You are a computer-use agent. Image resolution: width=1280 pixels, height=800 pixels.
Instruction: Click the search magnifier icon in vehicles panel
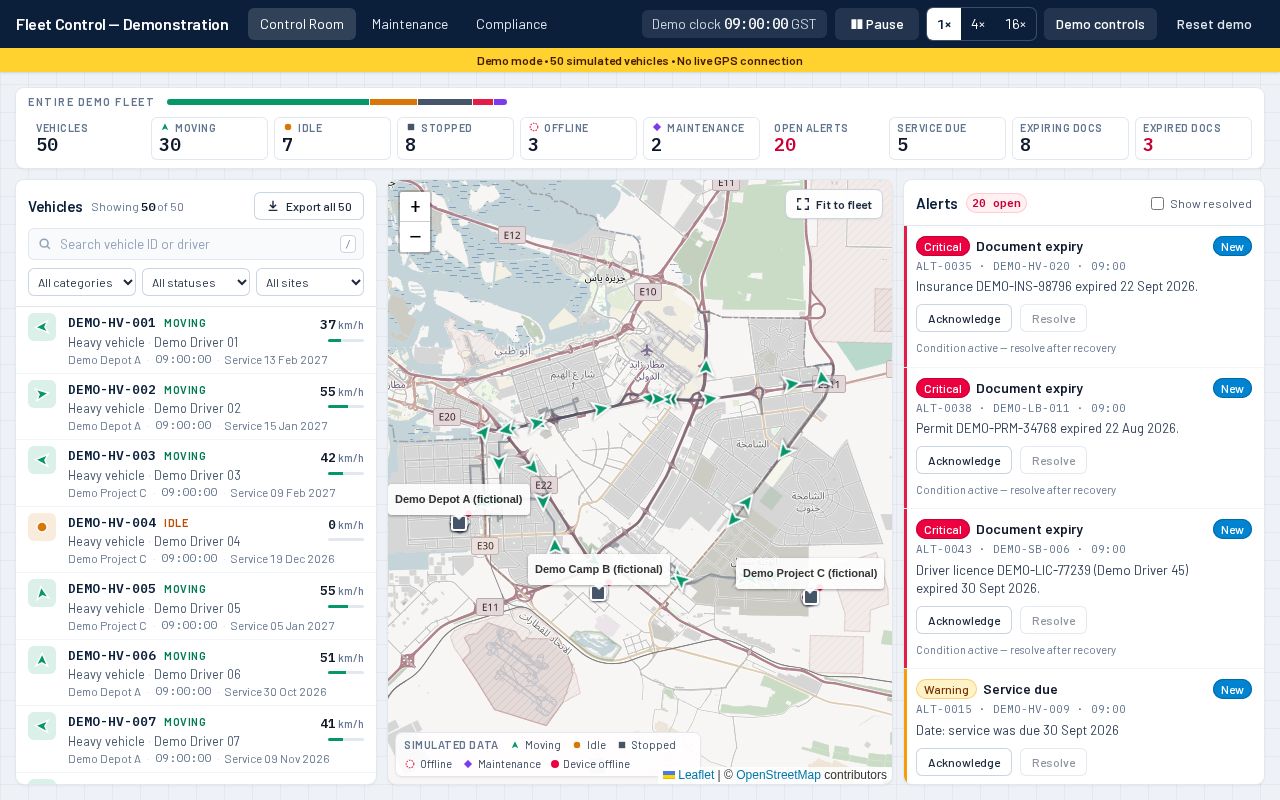[x=44, y=244]
